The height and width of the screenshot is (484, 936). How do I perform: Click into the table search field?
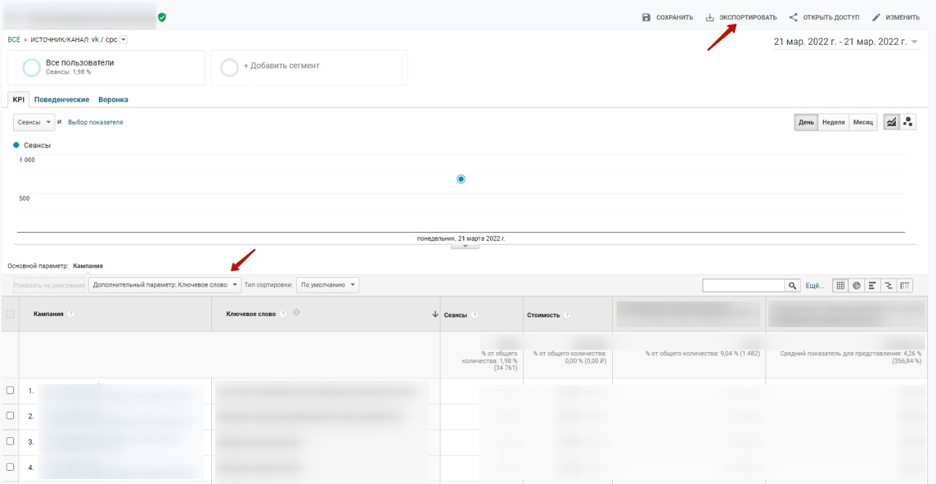(743, 286)
